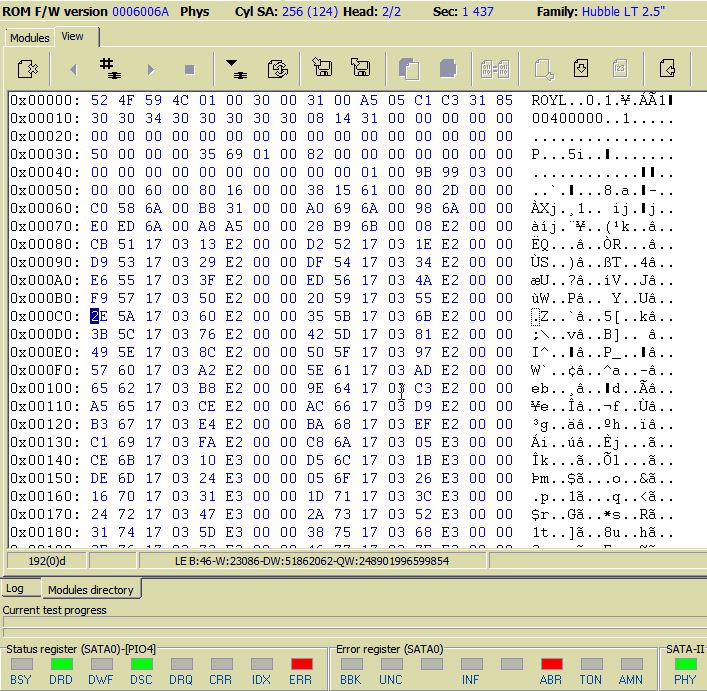
Task: Click the page with left-arrow icon at toolbar end
Action: pos(667,69)
